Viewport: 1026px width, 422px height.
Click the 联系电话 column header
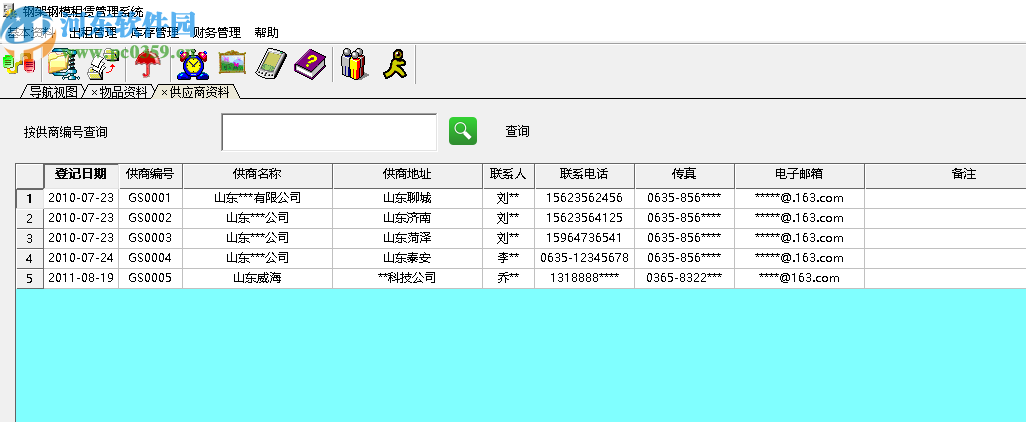[584, 174]
